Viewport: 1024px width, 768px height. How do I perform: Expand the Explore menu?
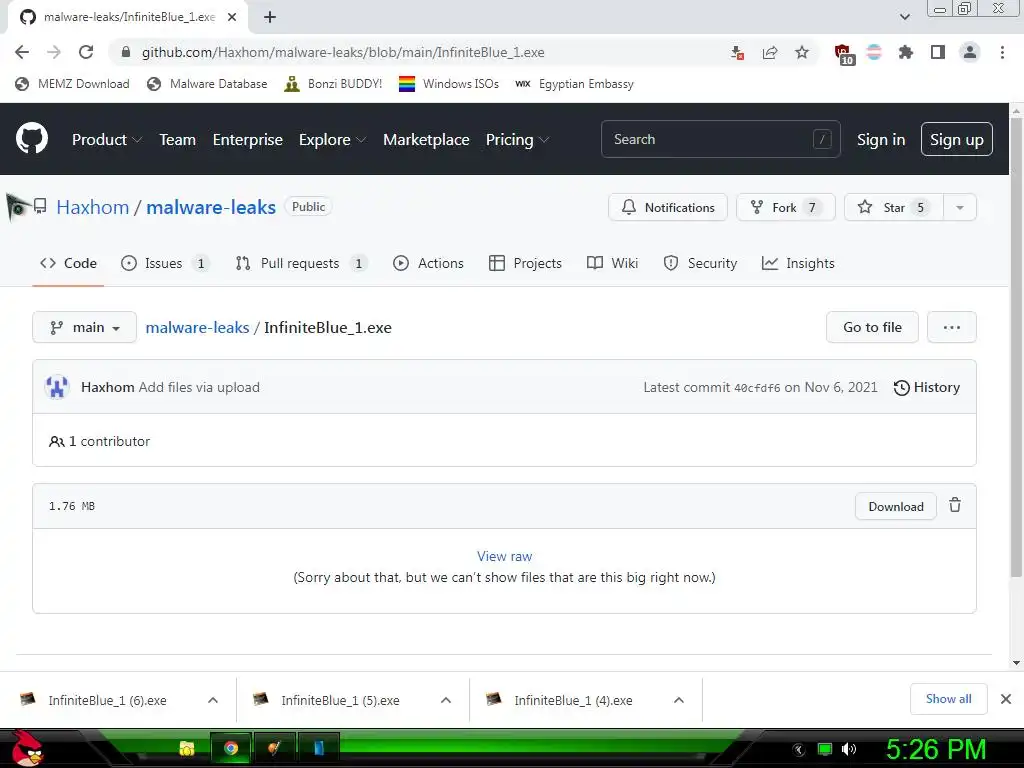(x=332, y=140)
